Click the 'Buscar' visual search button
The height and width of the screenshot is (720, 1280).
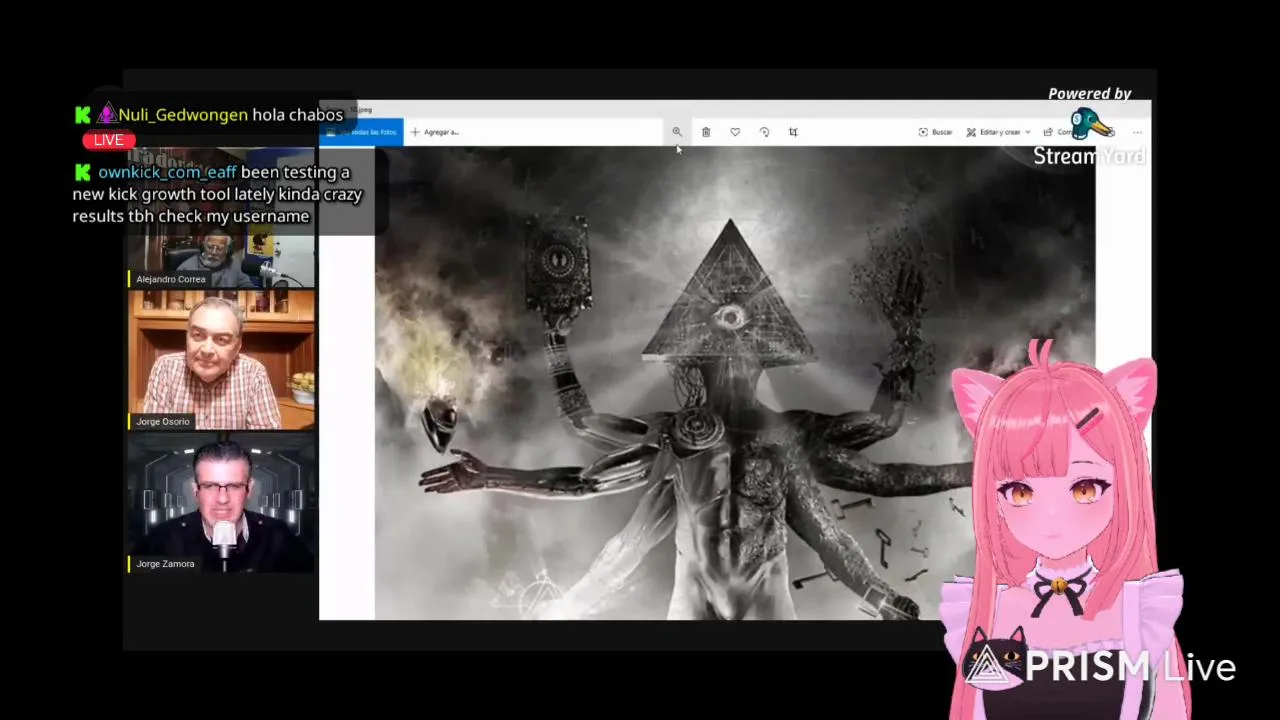click(935, 132)
